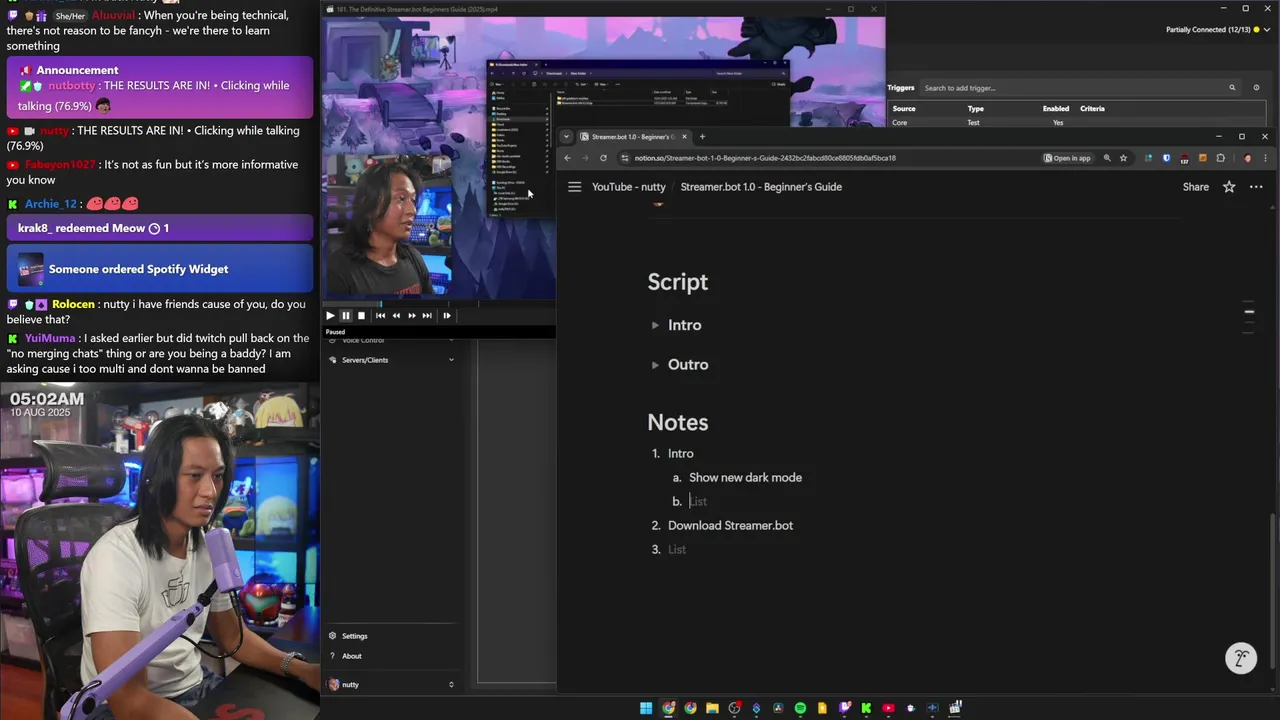Open the Windows Start menu
The image size is (1280, 720).
[x=646, y=708]
